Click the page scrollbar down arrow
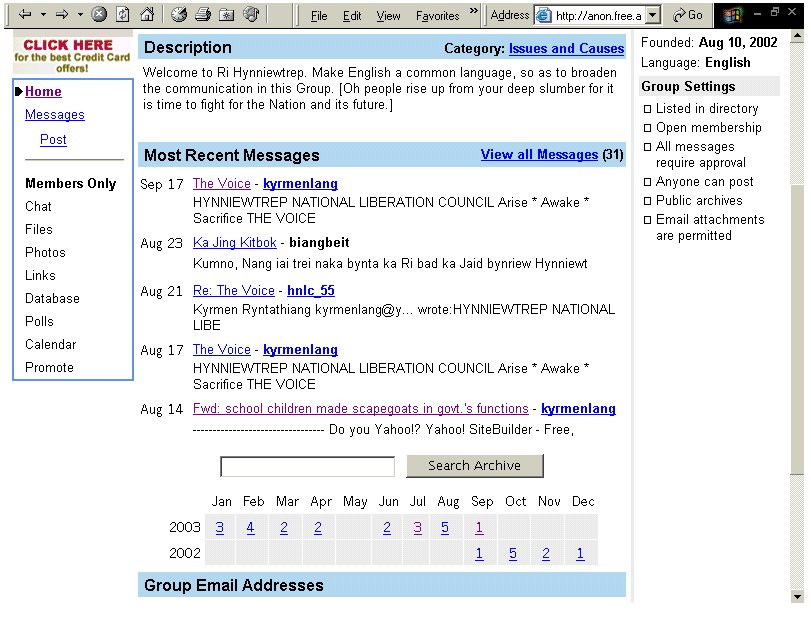This screenshot has width=811, height=618. pyautogui.click(x=797, y=596)
